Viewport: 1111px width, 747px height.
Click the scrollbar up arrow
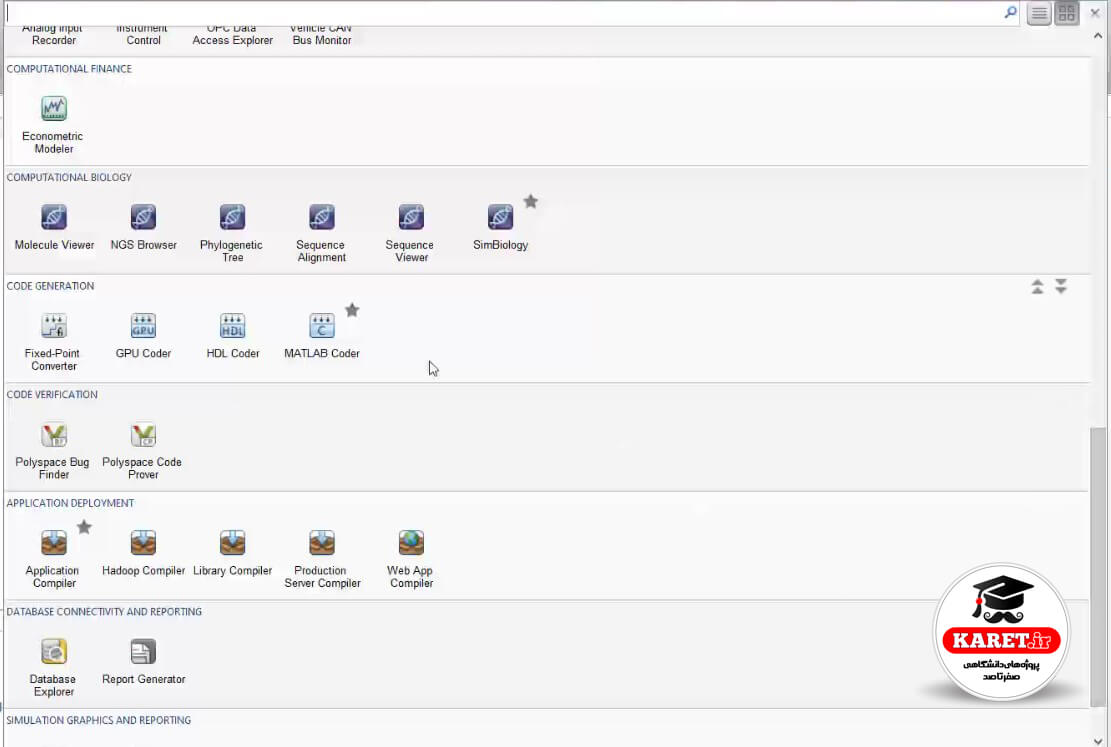pyautogui.click(x=1098, y=35)
